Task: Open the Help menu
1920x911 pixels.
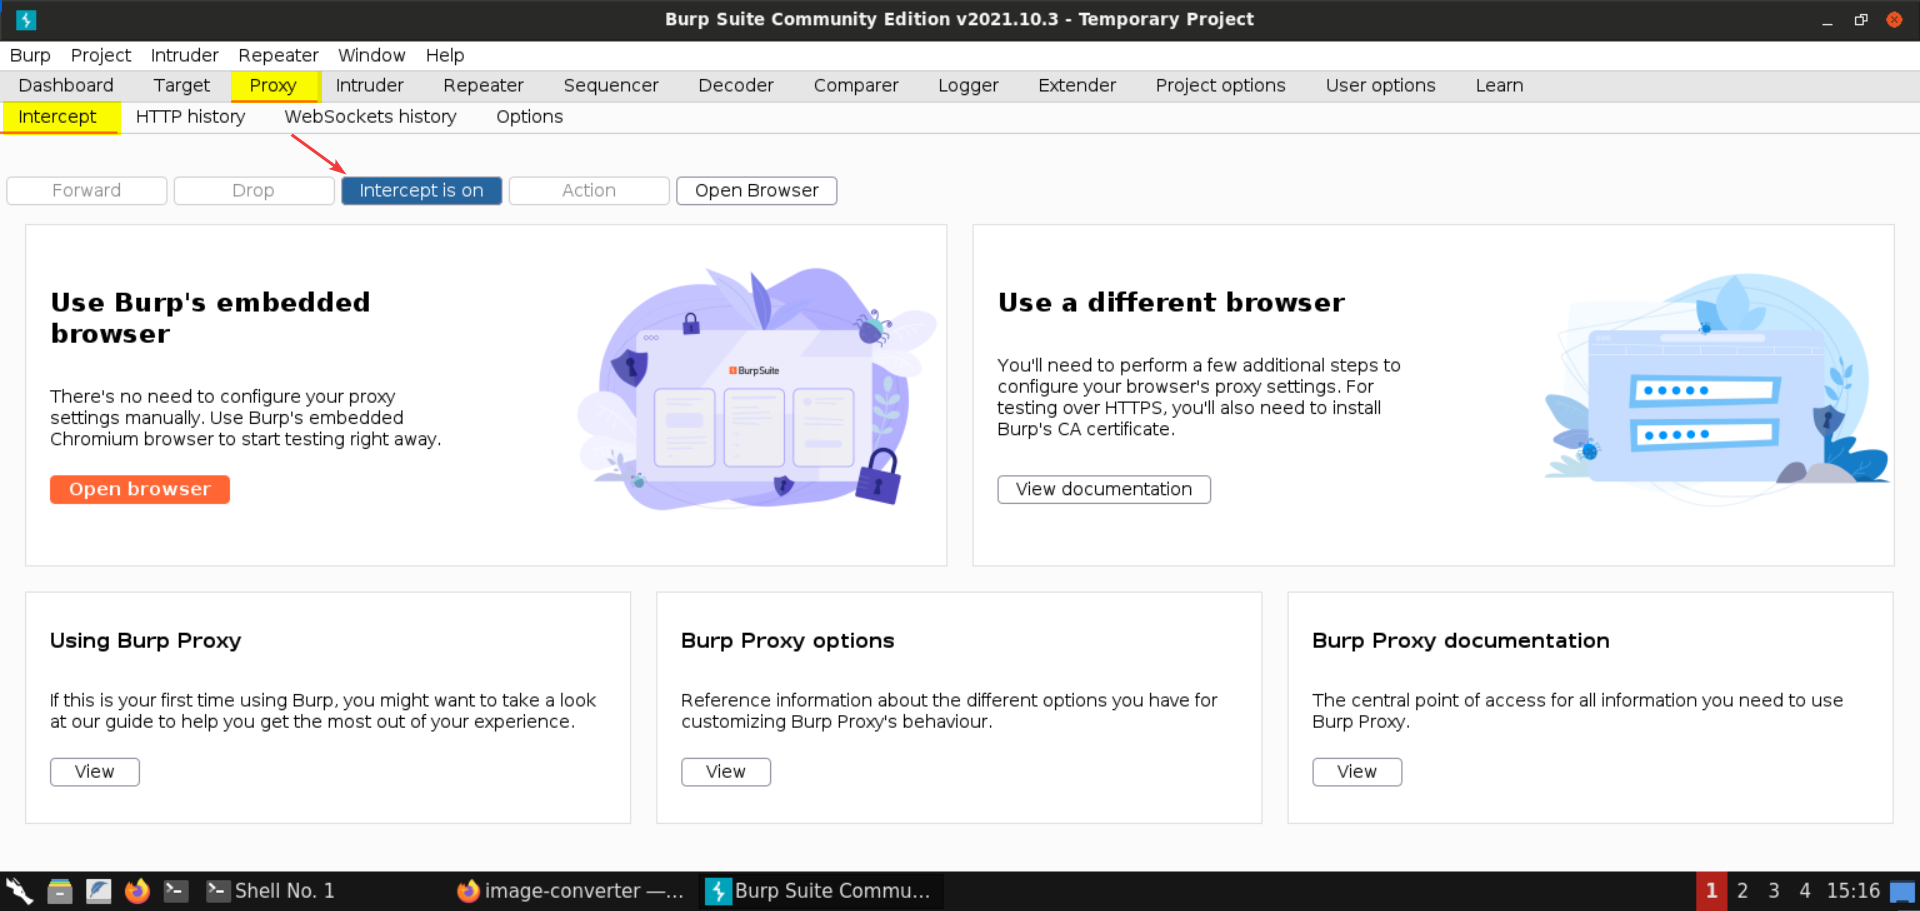Action: 445,55
